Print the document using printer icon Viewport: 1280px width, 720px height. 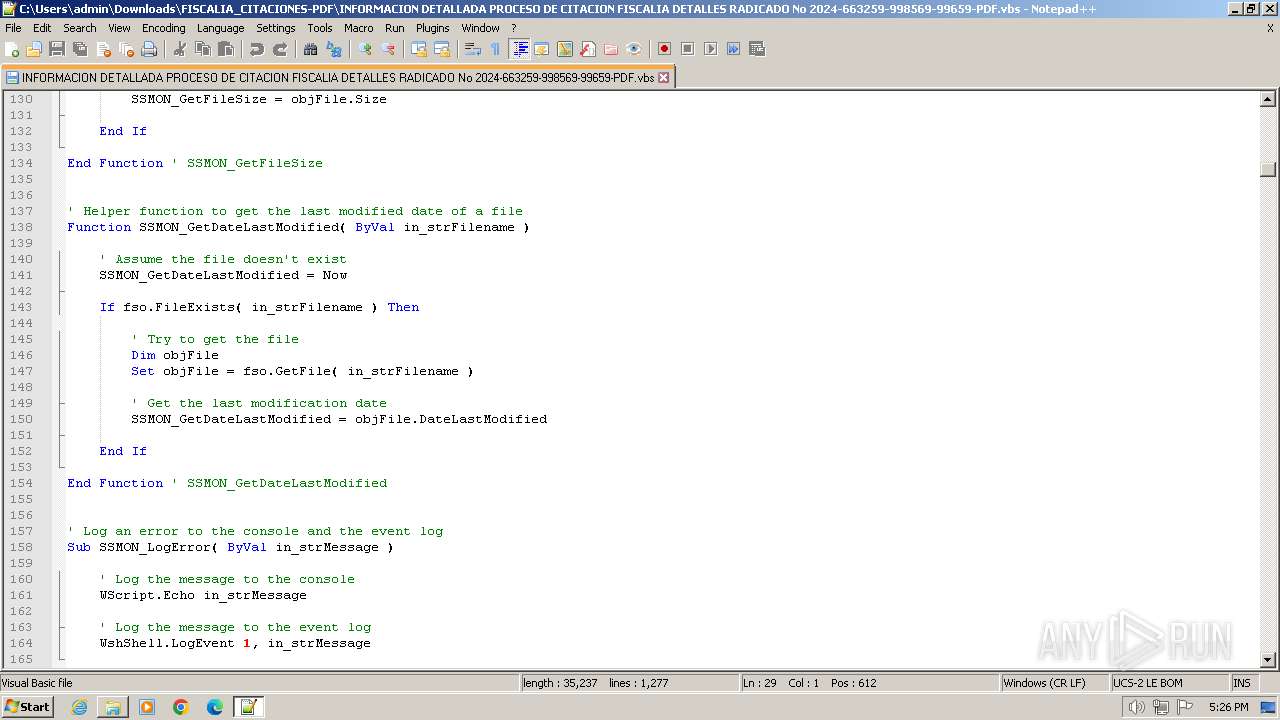(x=149, y=49)
